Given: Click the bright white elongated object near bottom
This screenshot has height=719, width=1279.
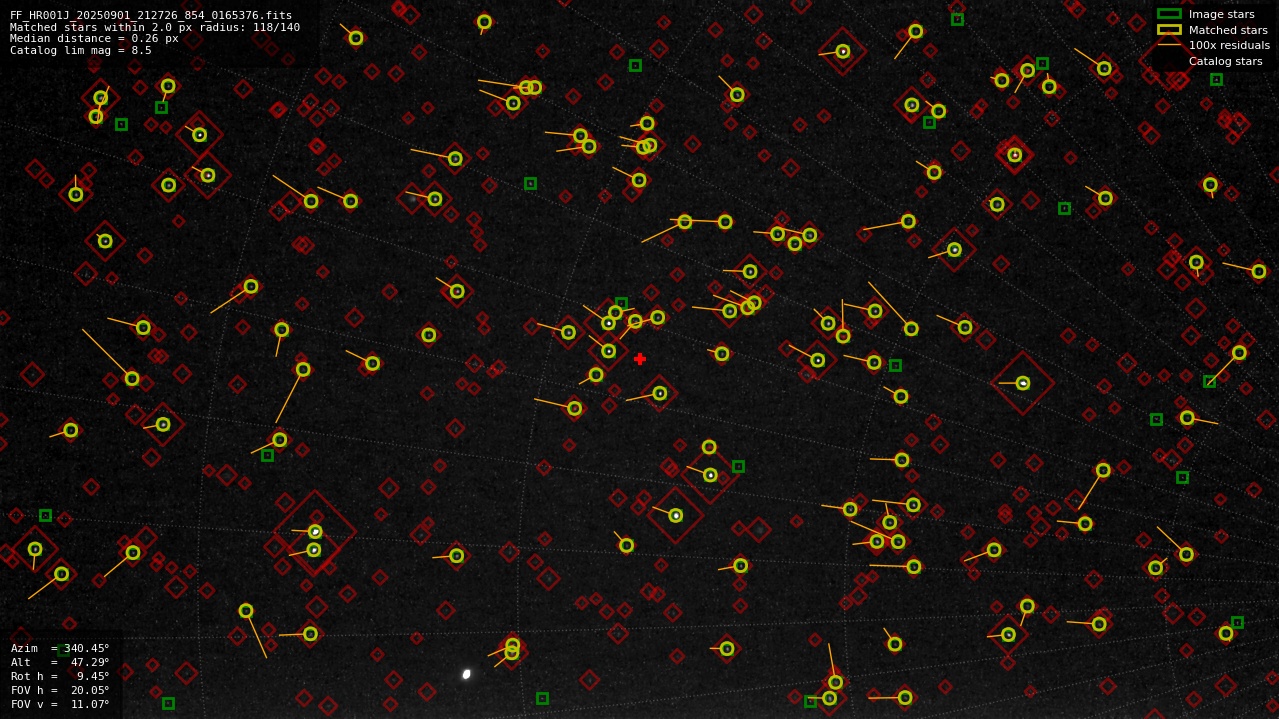Looking at the screenshot, I should [x=466, y=674].
